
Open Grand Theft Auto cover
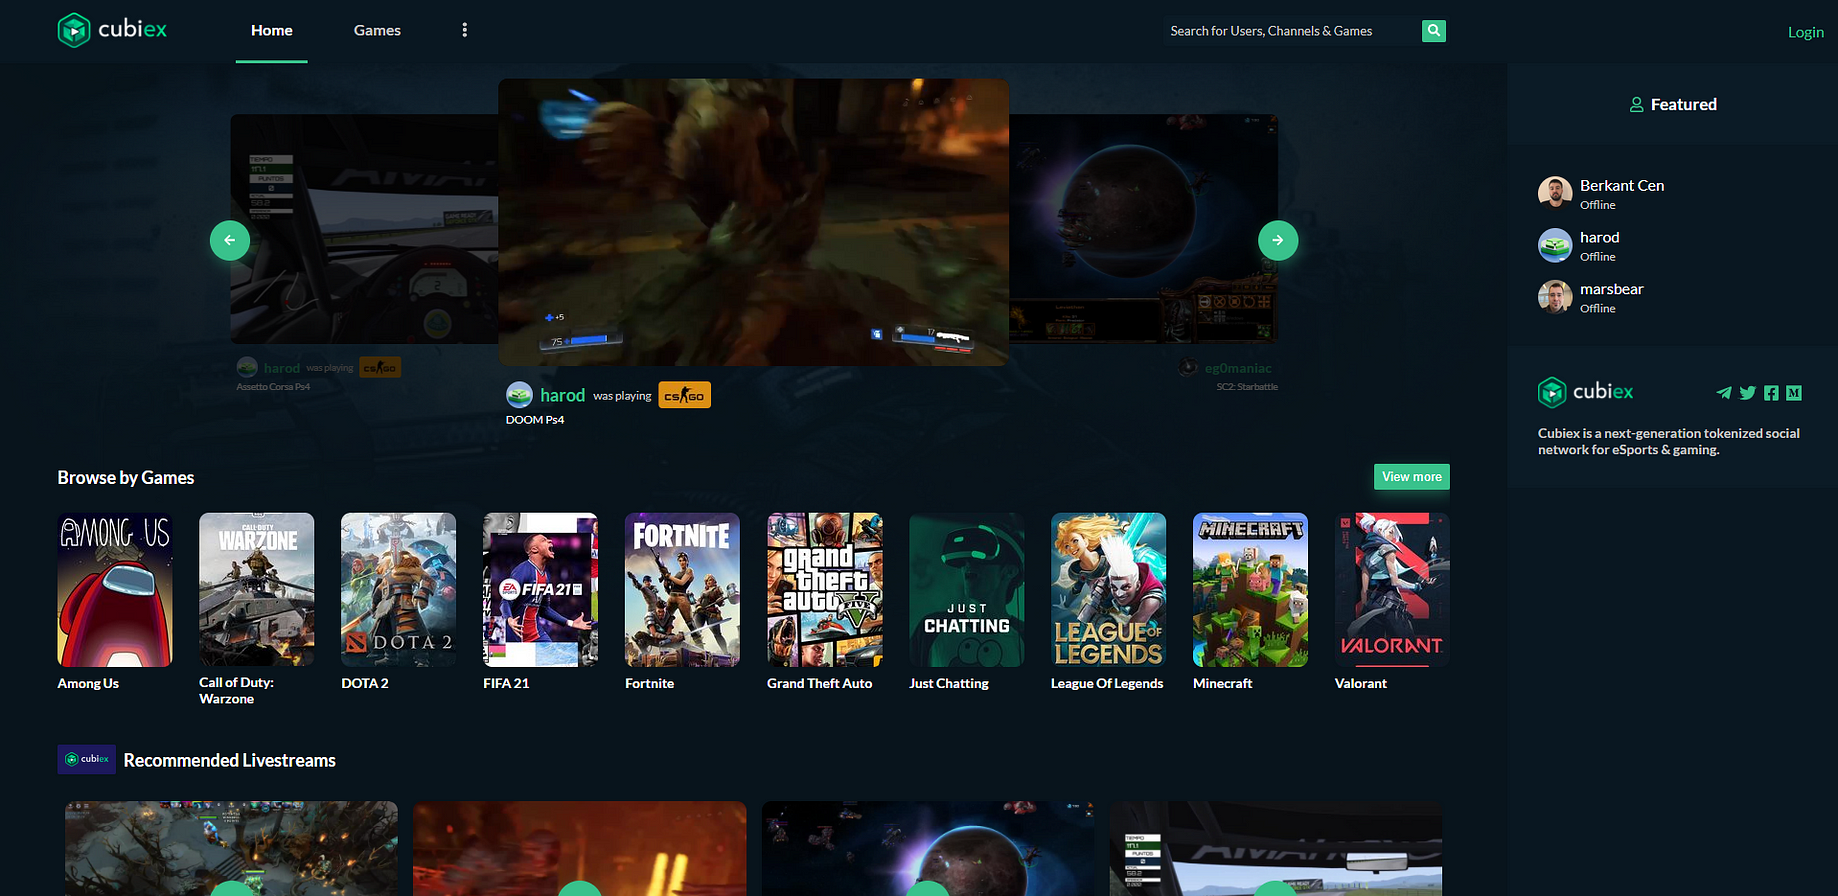tap(825, 590)
